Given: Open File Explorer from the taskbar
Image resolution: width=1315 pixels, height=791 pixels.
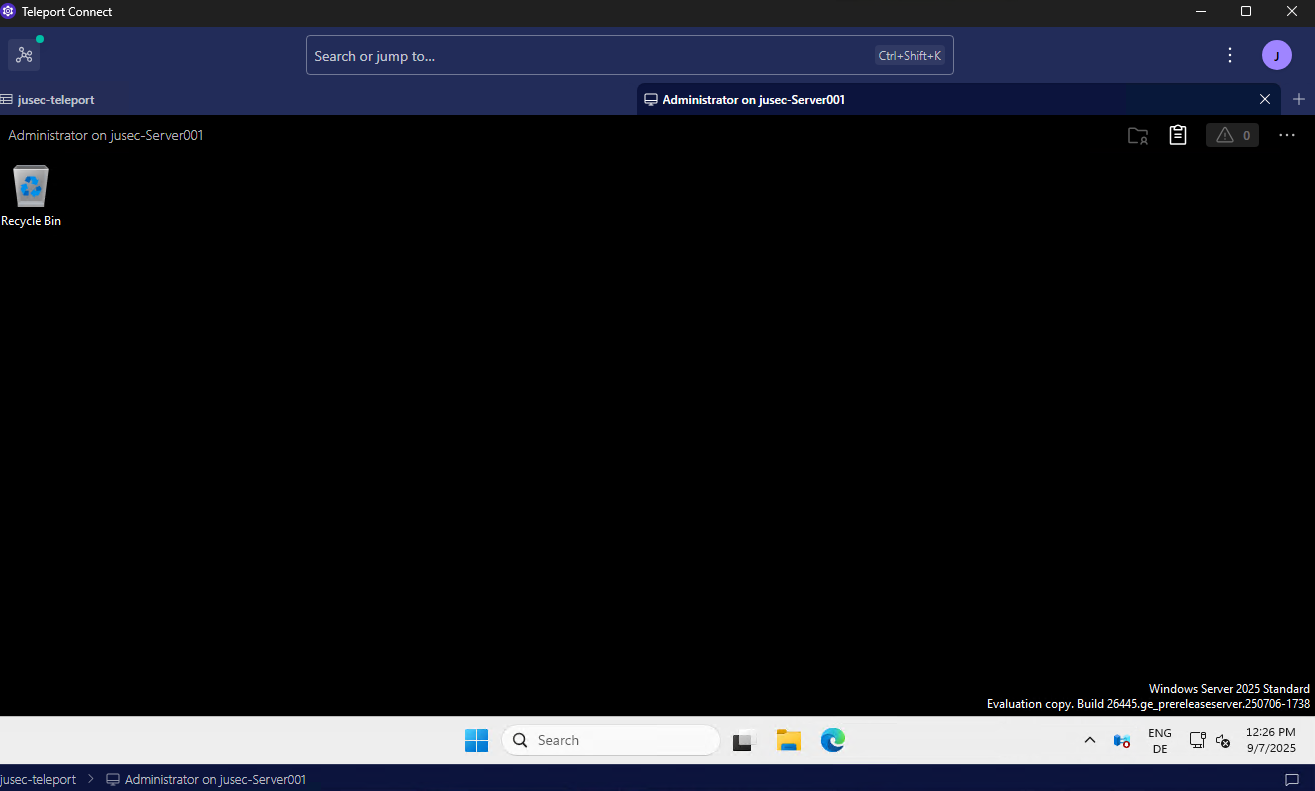Looking at the screenshot, I should [789, 740].
